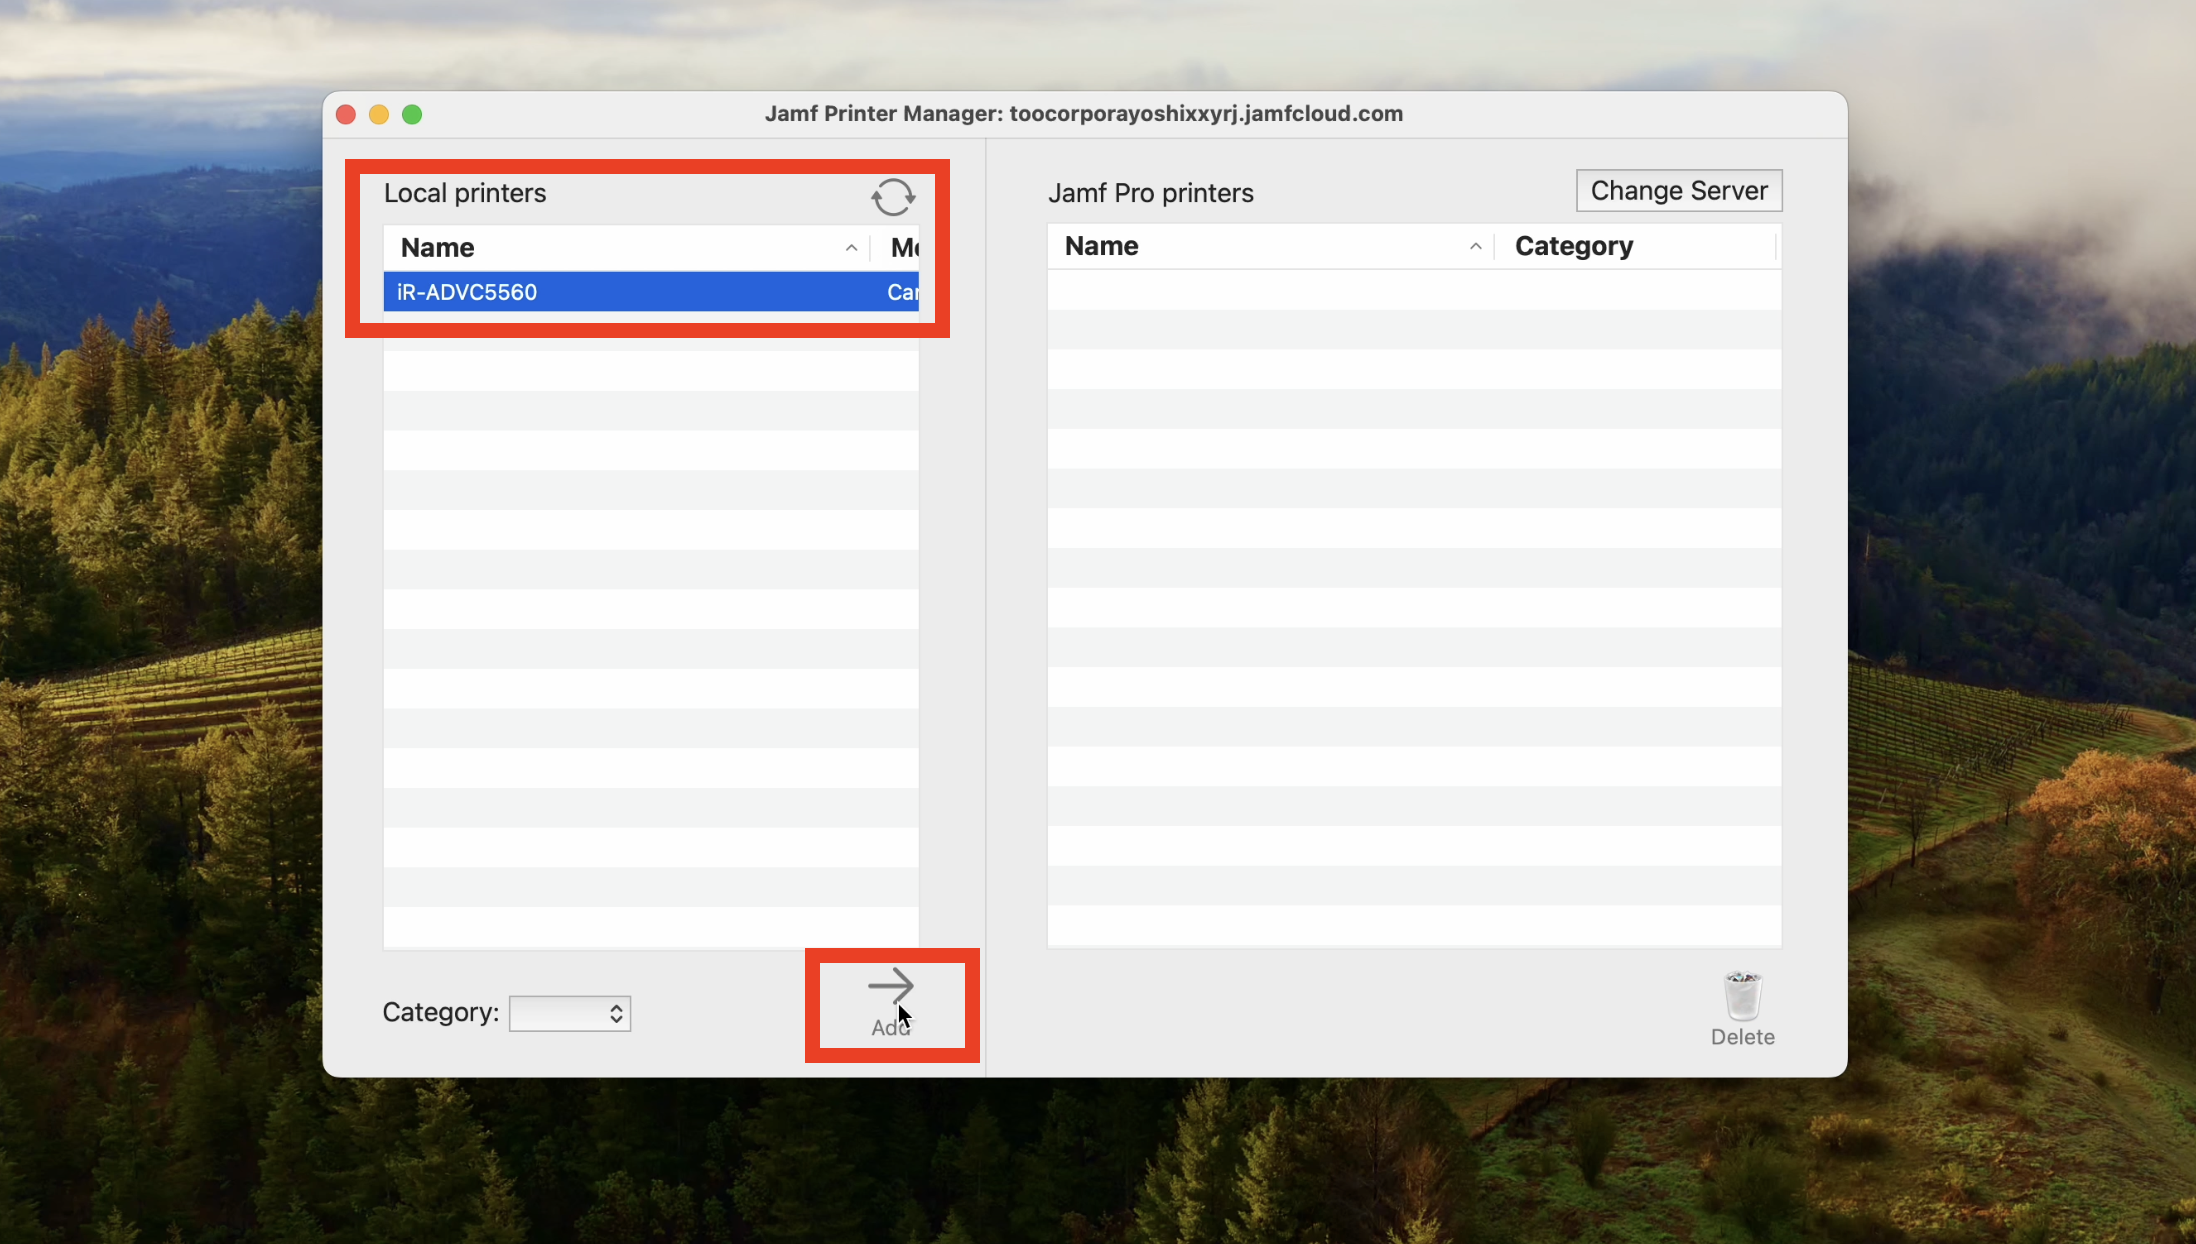Screen dimensions: 2196x1244
Task: Zoom the Jamf Printer Manager window
Action: point(412,114)
